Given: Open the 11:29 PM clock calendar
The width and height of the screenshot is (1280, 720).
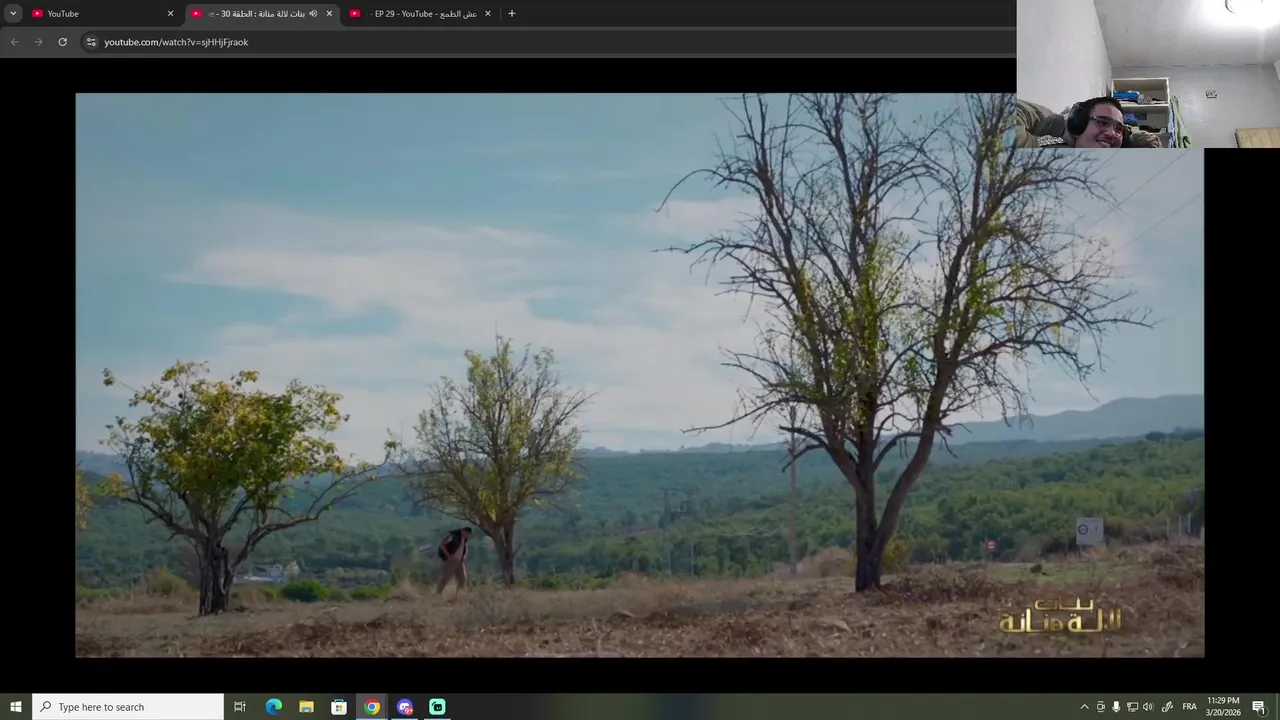Looking at the screenshot, I should pyautogui.click(x=1223, y=707).
